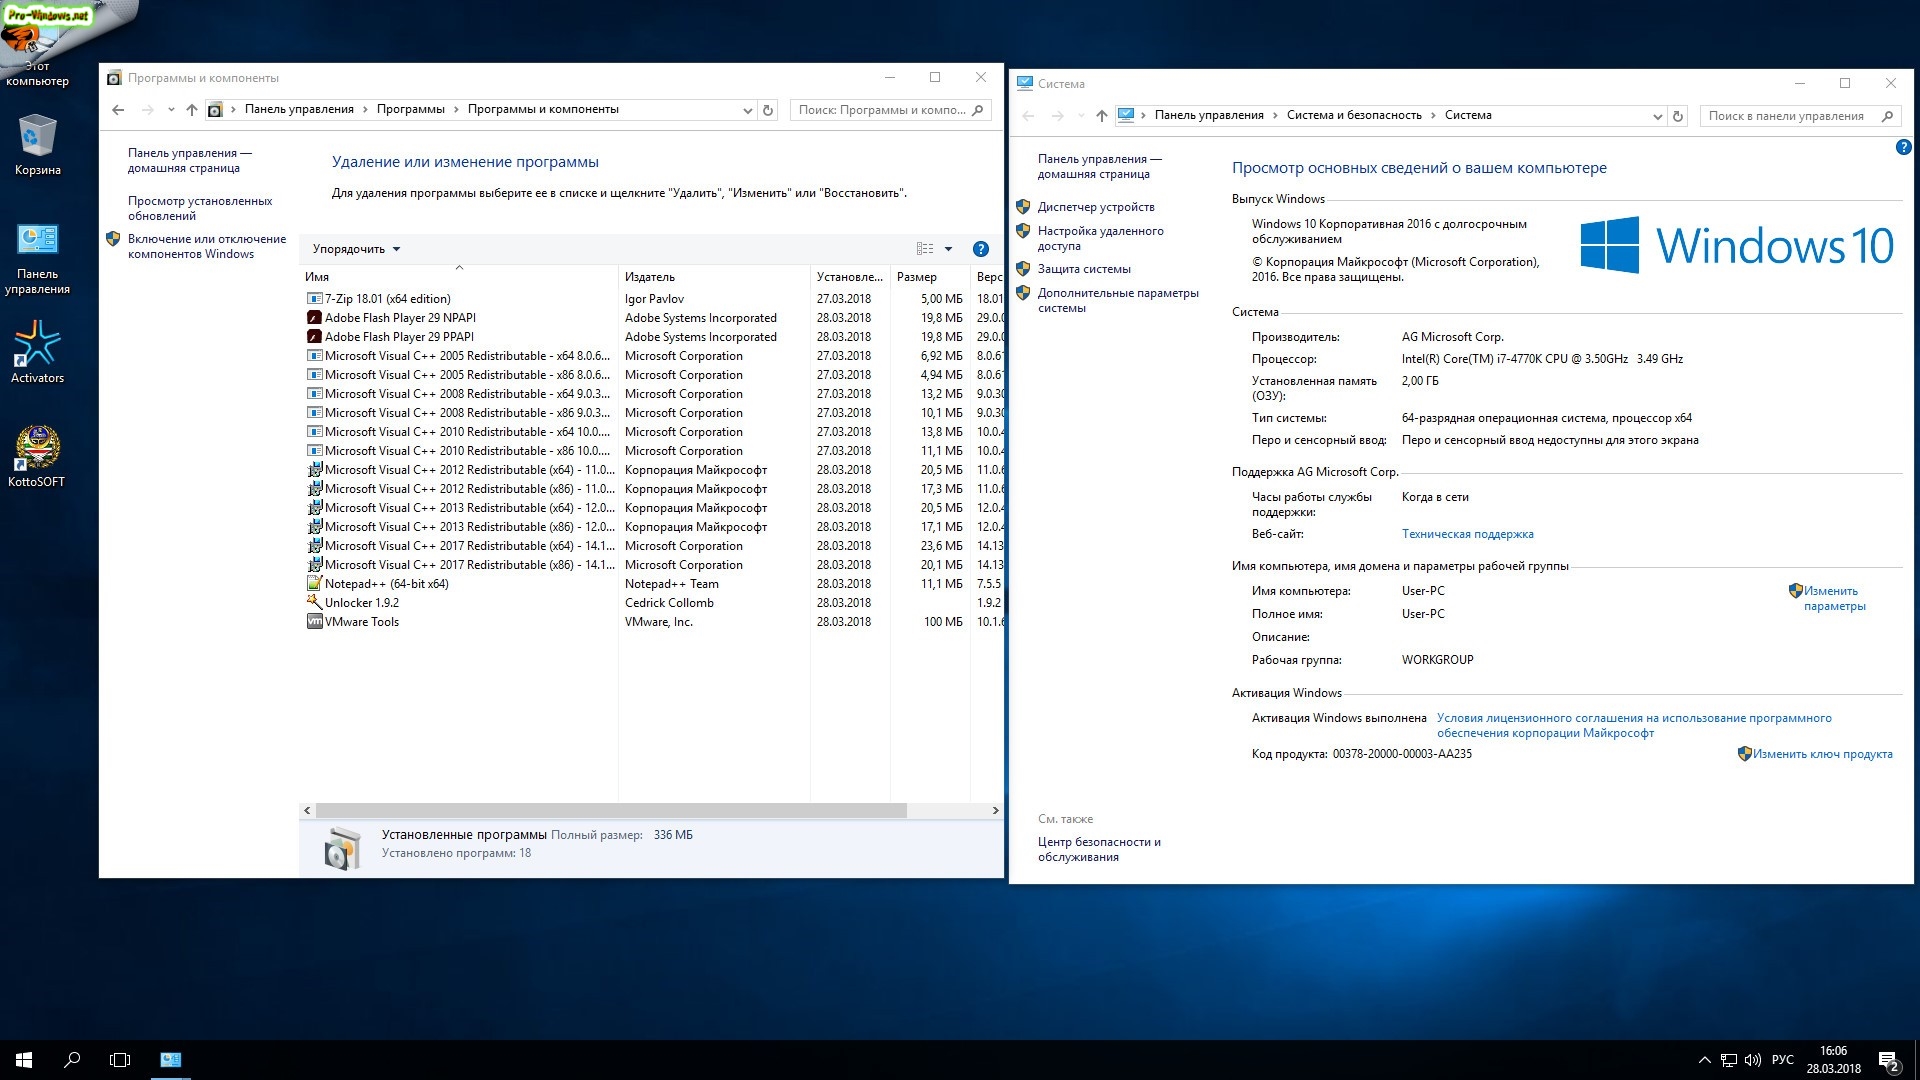Click the horizontal scrollbar in programs list
The width and height of the screenshot is (1920, 1080).
(x=610, y=810)
